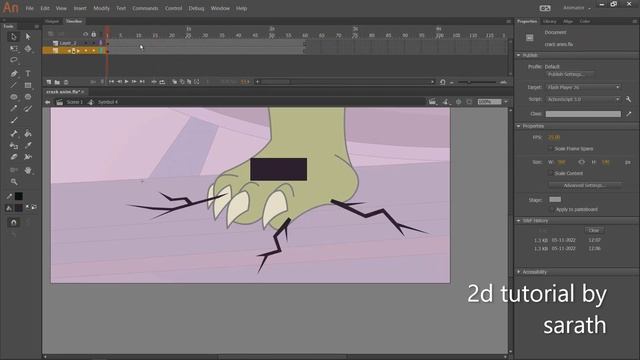Select the Free Transform tool
Image resolution: width=640 pixels, height=360 pixels.
coord(14,48)
